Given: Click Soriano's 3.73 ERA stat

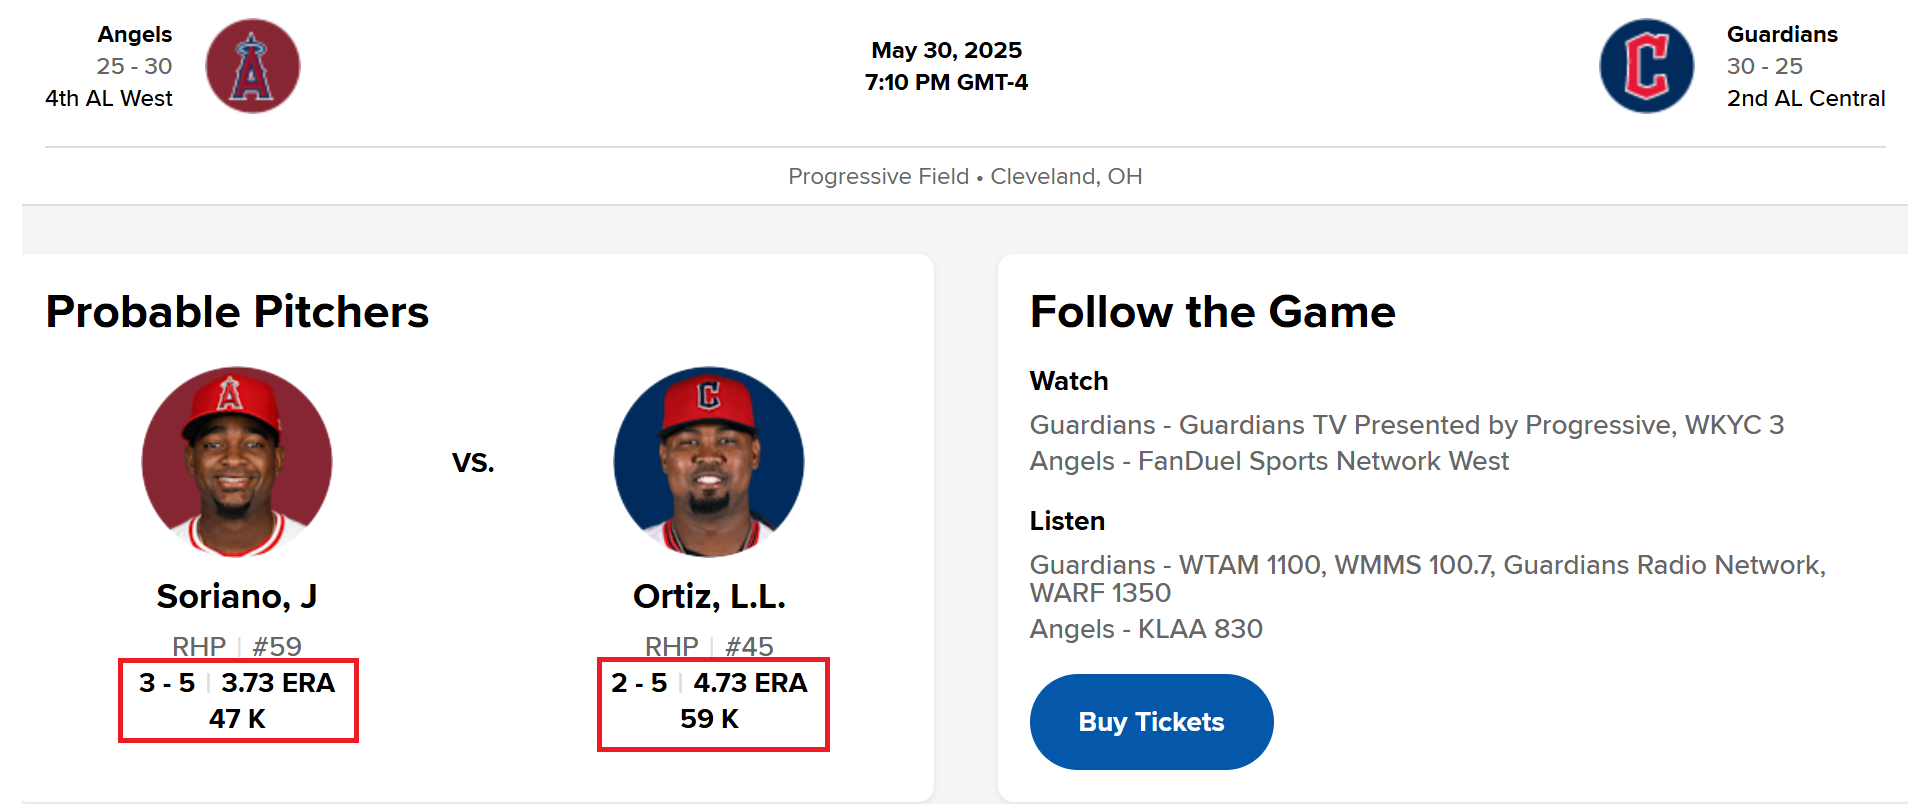Looking at the screenshot, I should point(278,683).
